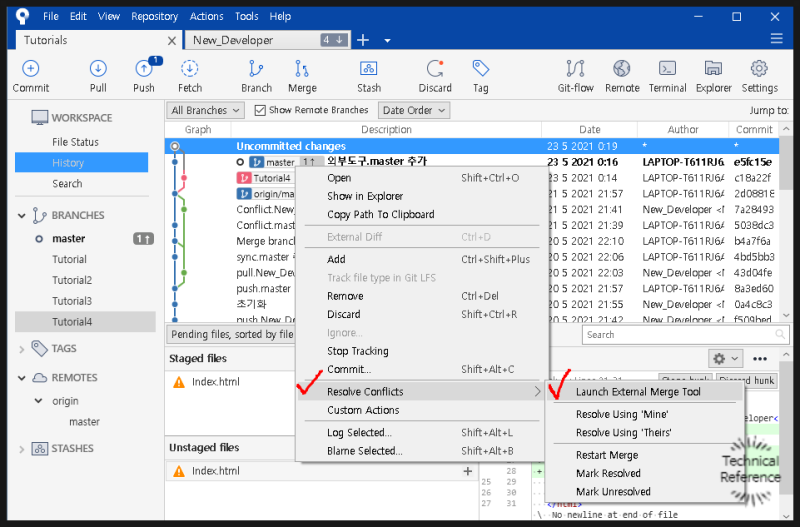Viewport: 800px width, 527px height.
Task: Open the Repository menu
Action: click(154, 16)
